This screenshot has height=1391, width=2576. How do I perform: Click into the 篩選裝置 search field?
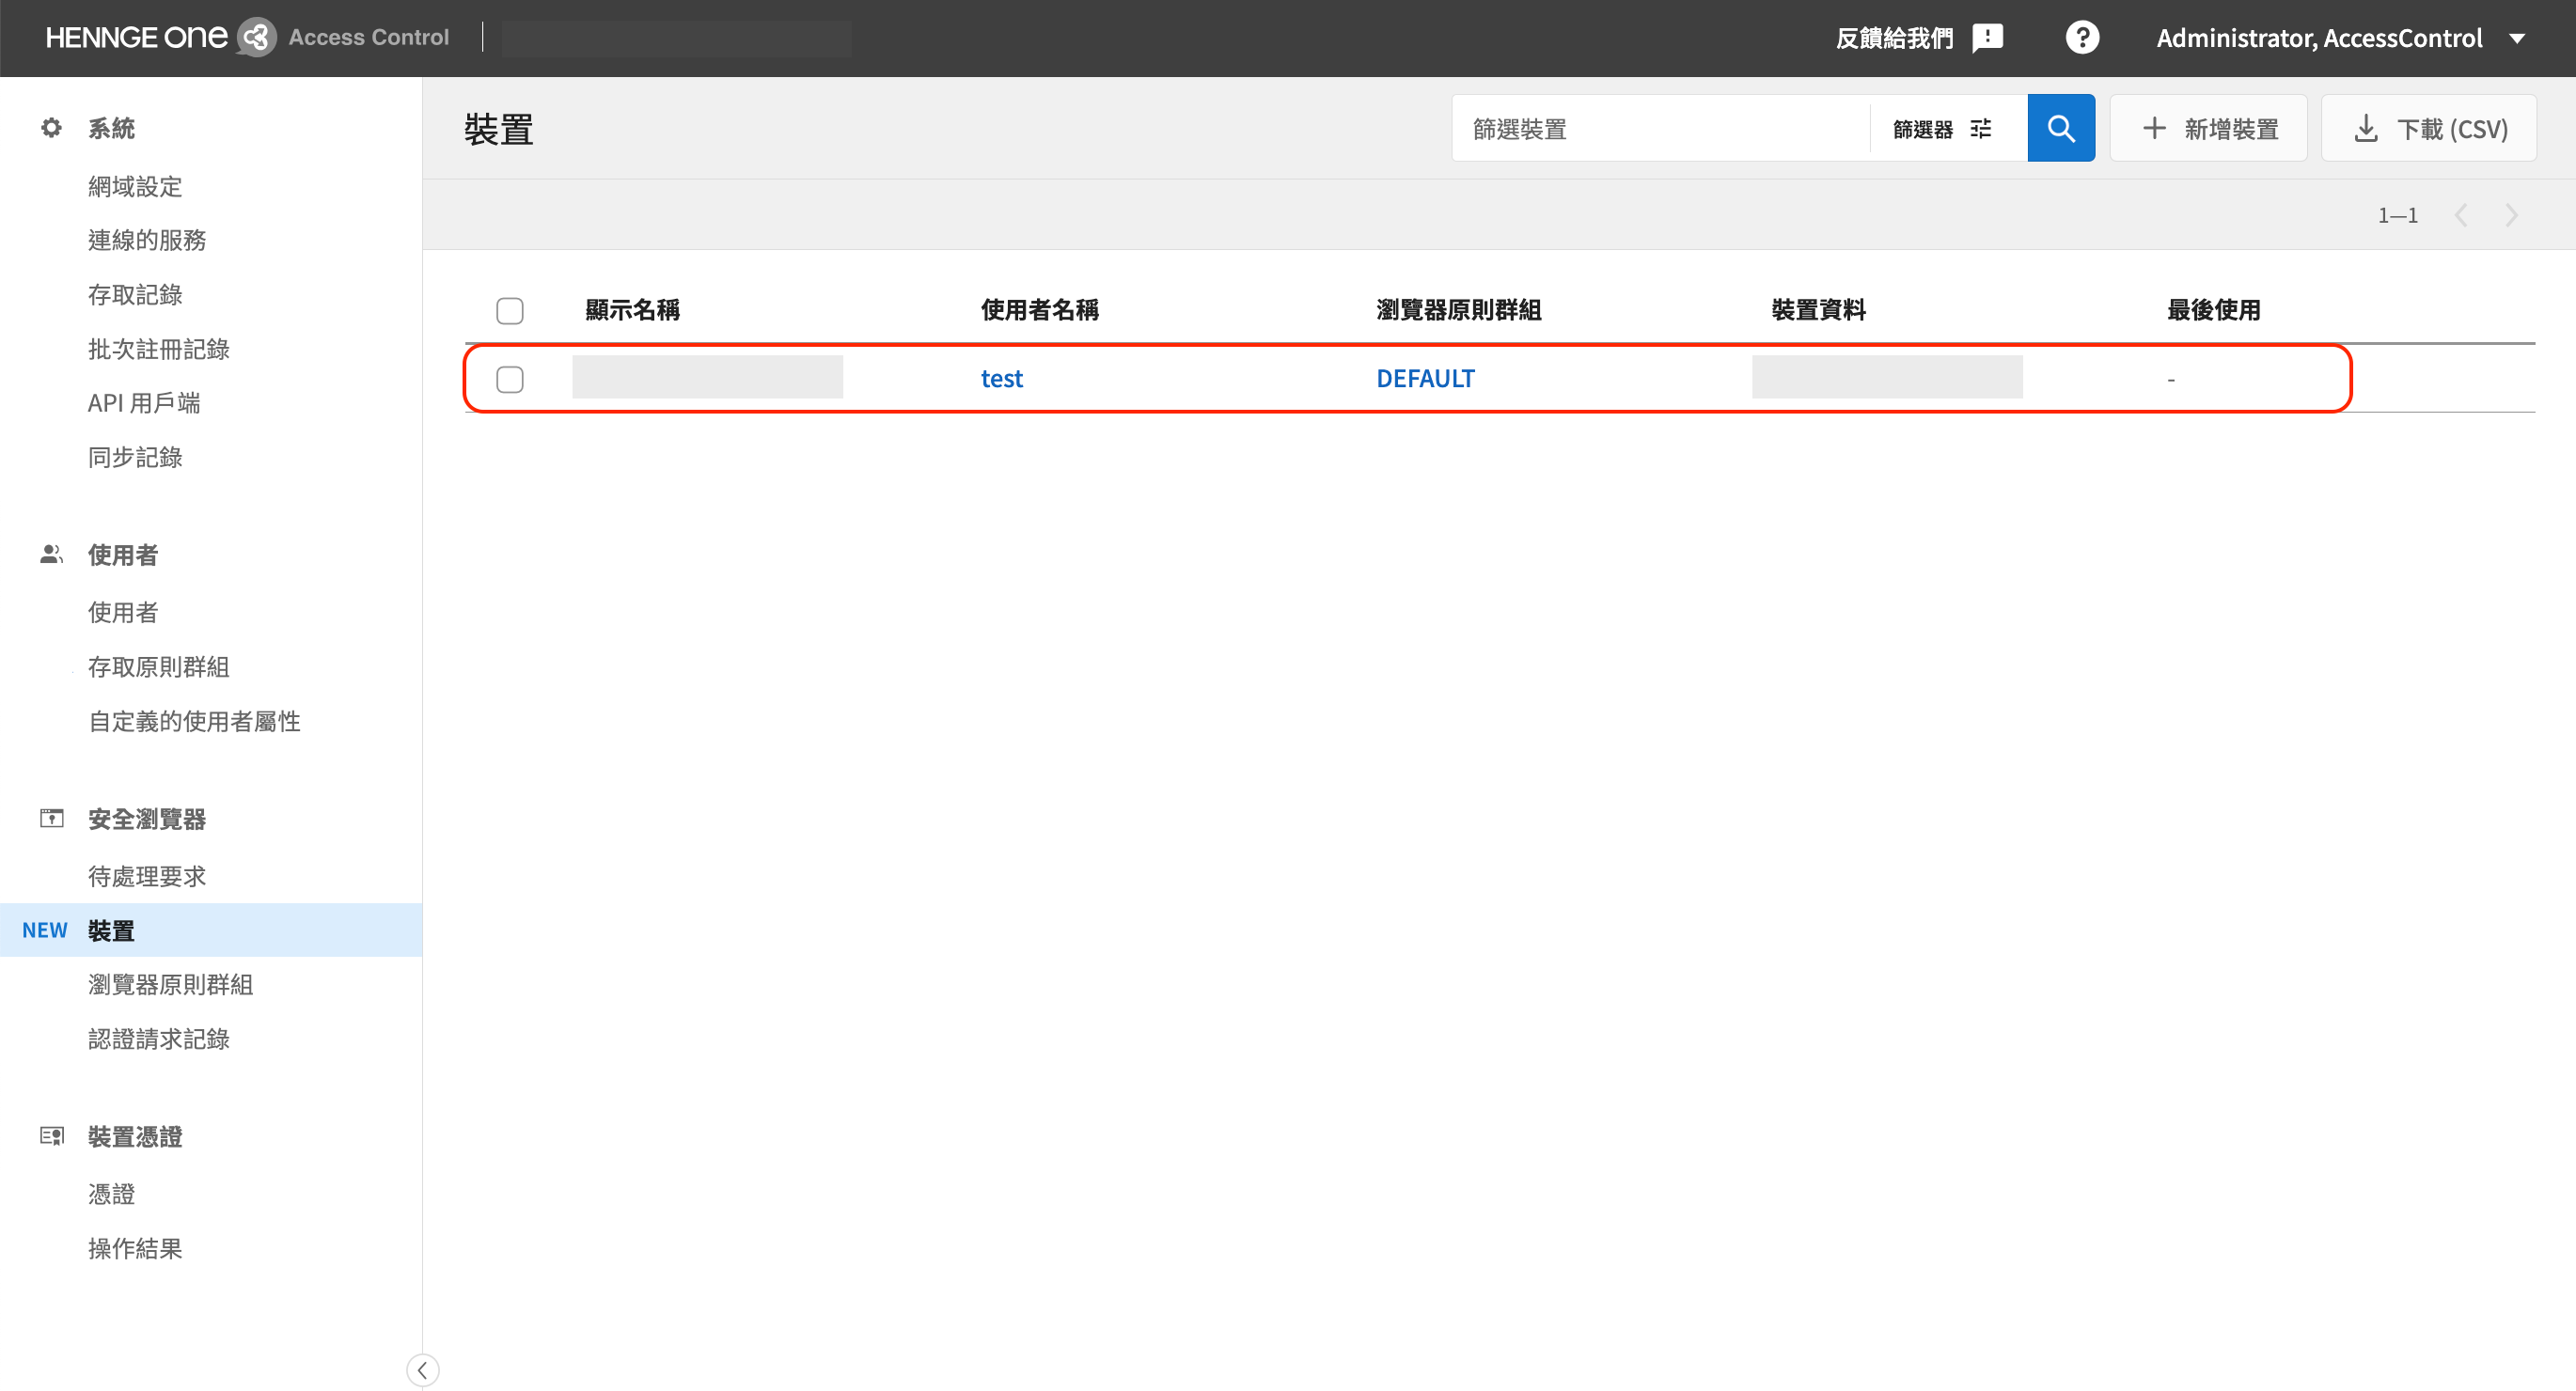(x=1660, y=128)
